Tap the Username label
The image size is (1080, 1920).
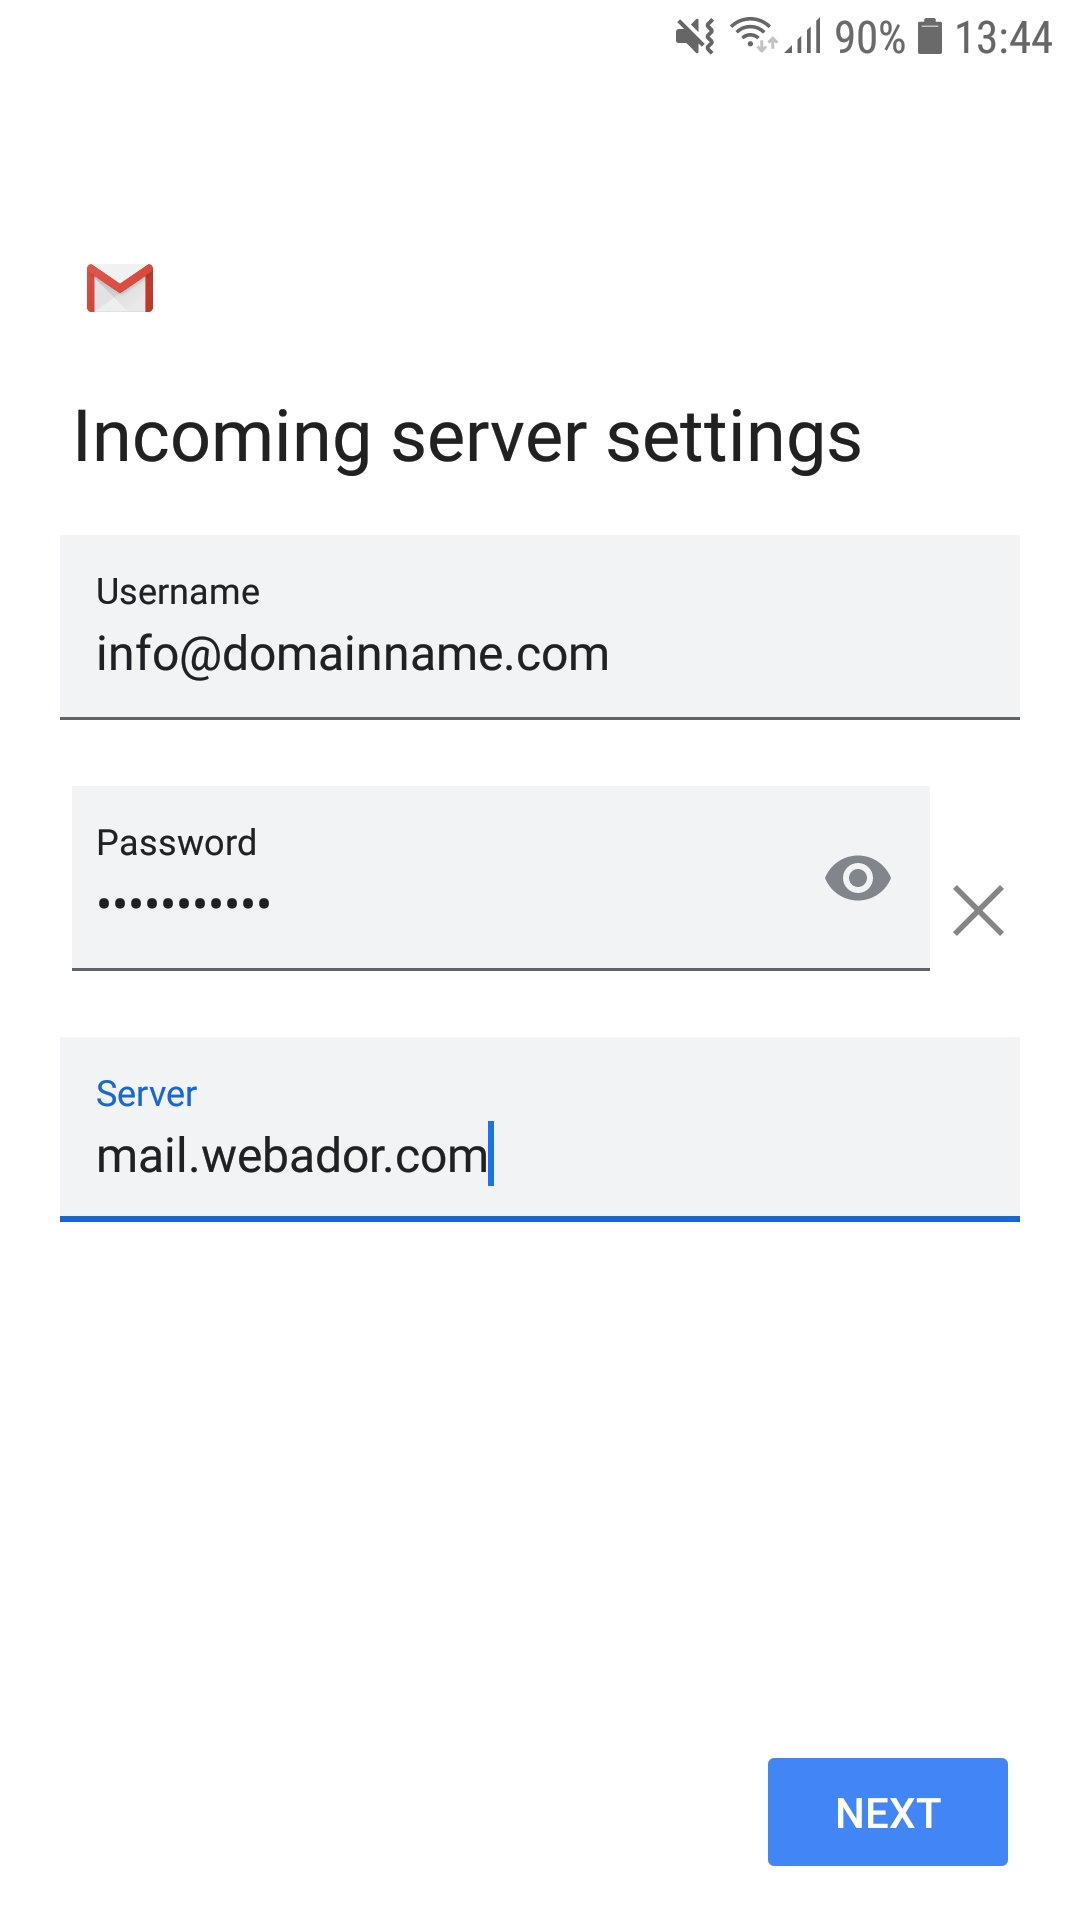click(178, 592)
